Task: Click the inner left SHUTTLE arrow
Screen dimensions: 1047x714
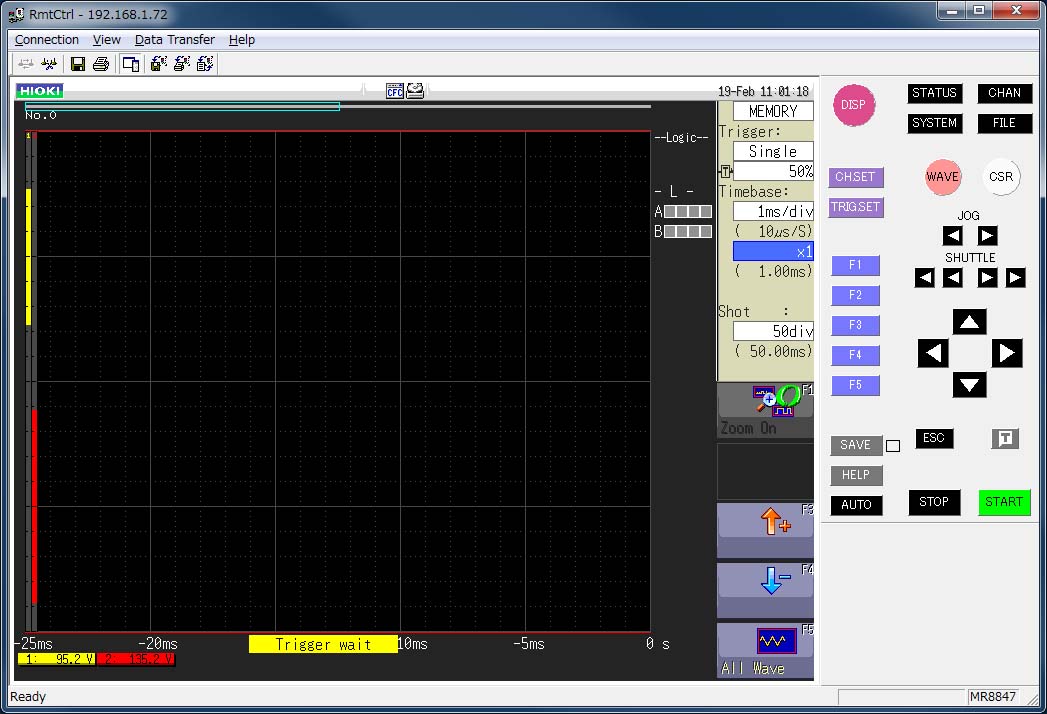Action: [953, 278]
